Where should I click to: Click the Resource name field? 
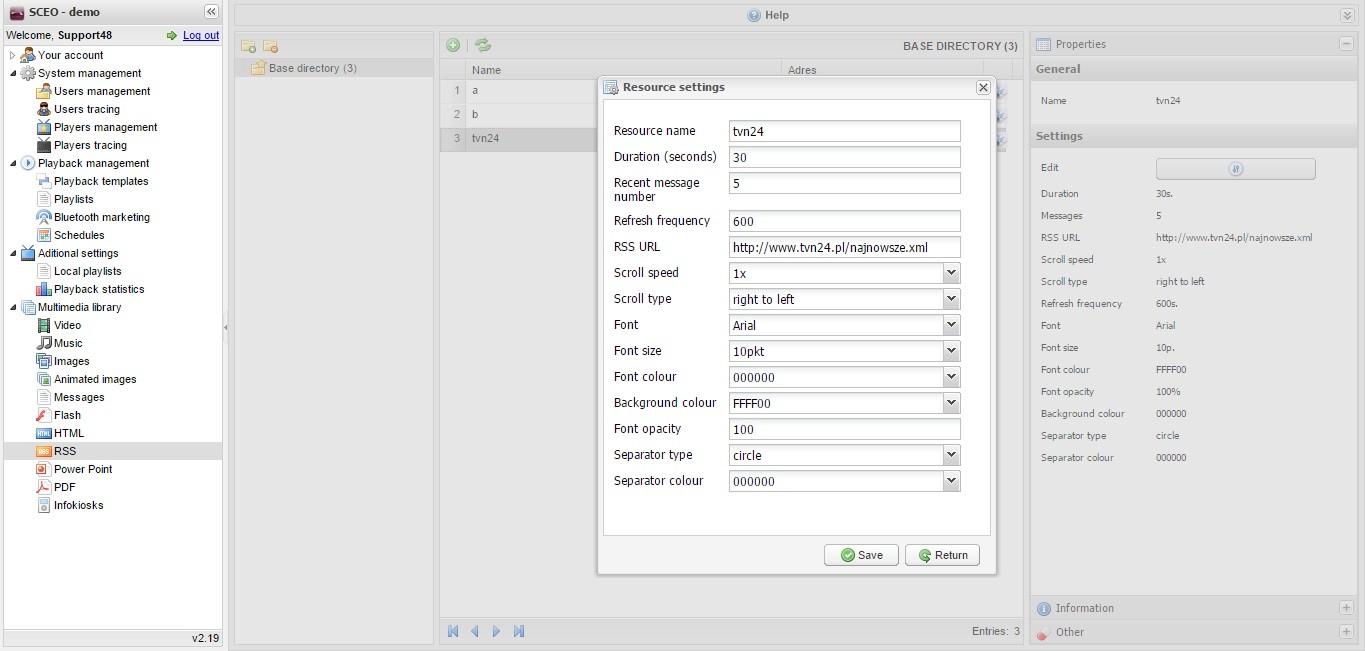(845, 131)
